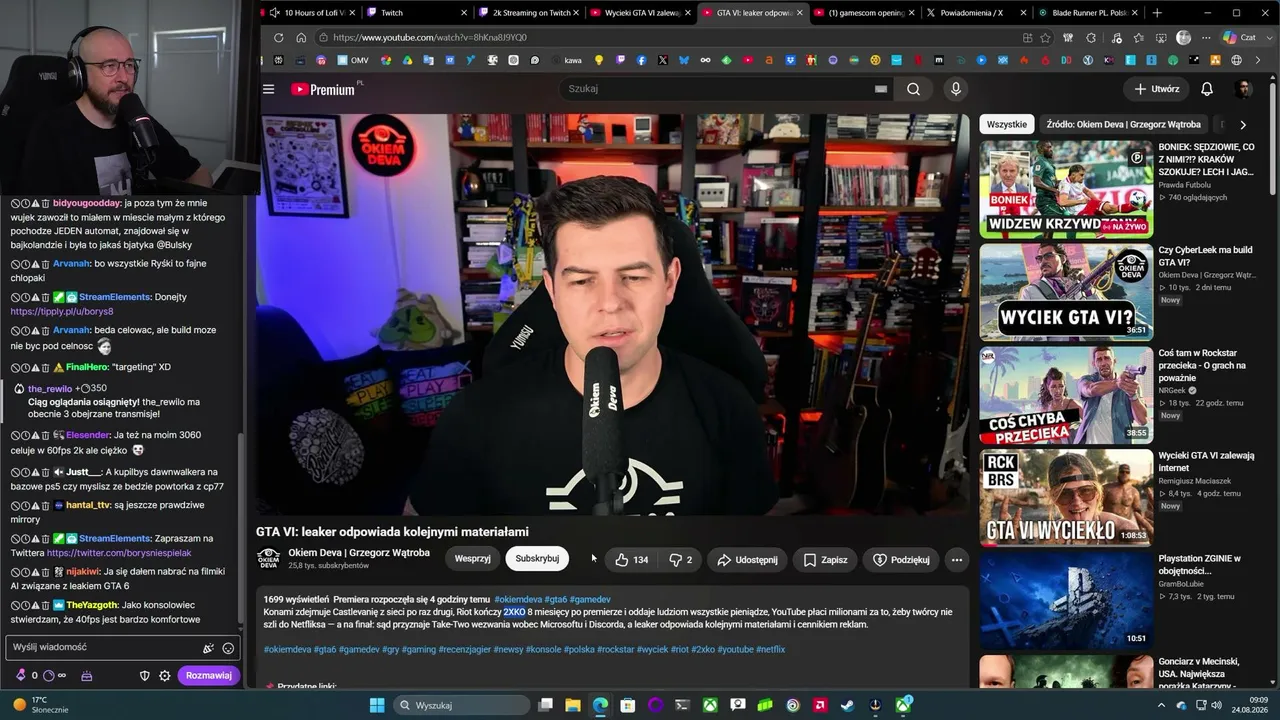The image size is (1280, 720).
Task: Open GTA VI WYCIEKŁO video thumbnail
Action: tap(1066, 498)
